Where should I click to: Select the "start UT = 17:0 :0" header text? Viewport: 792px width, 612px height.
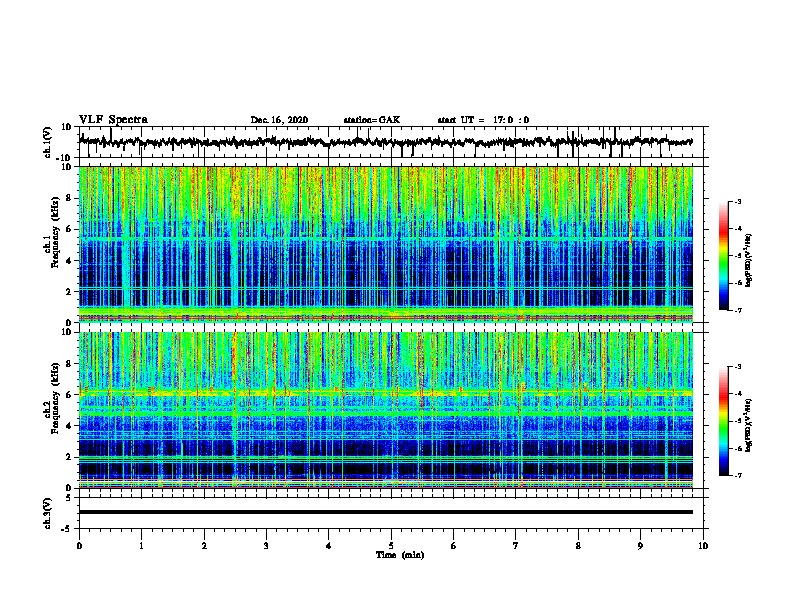pos(483,120)
